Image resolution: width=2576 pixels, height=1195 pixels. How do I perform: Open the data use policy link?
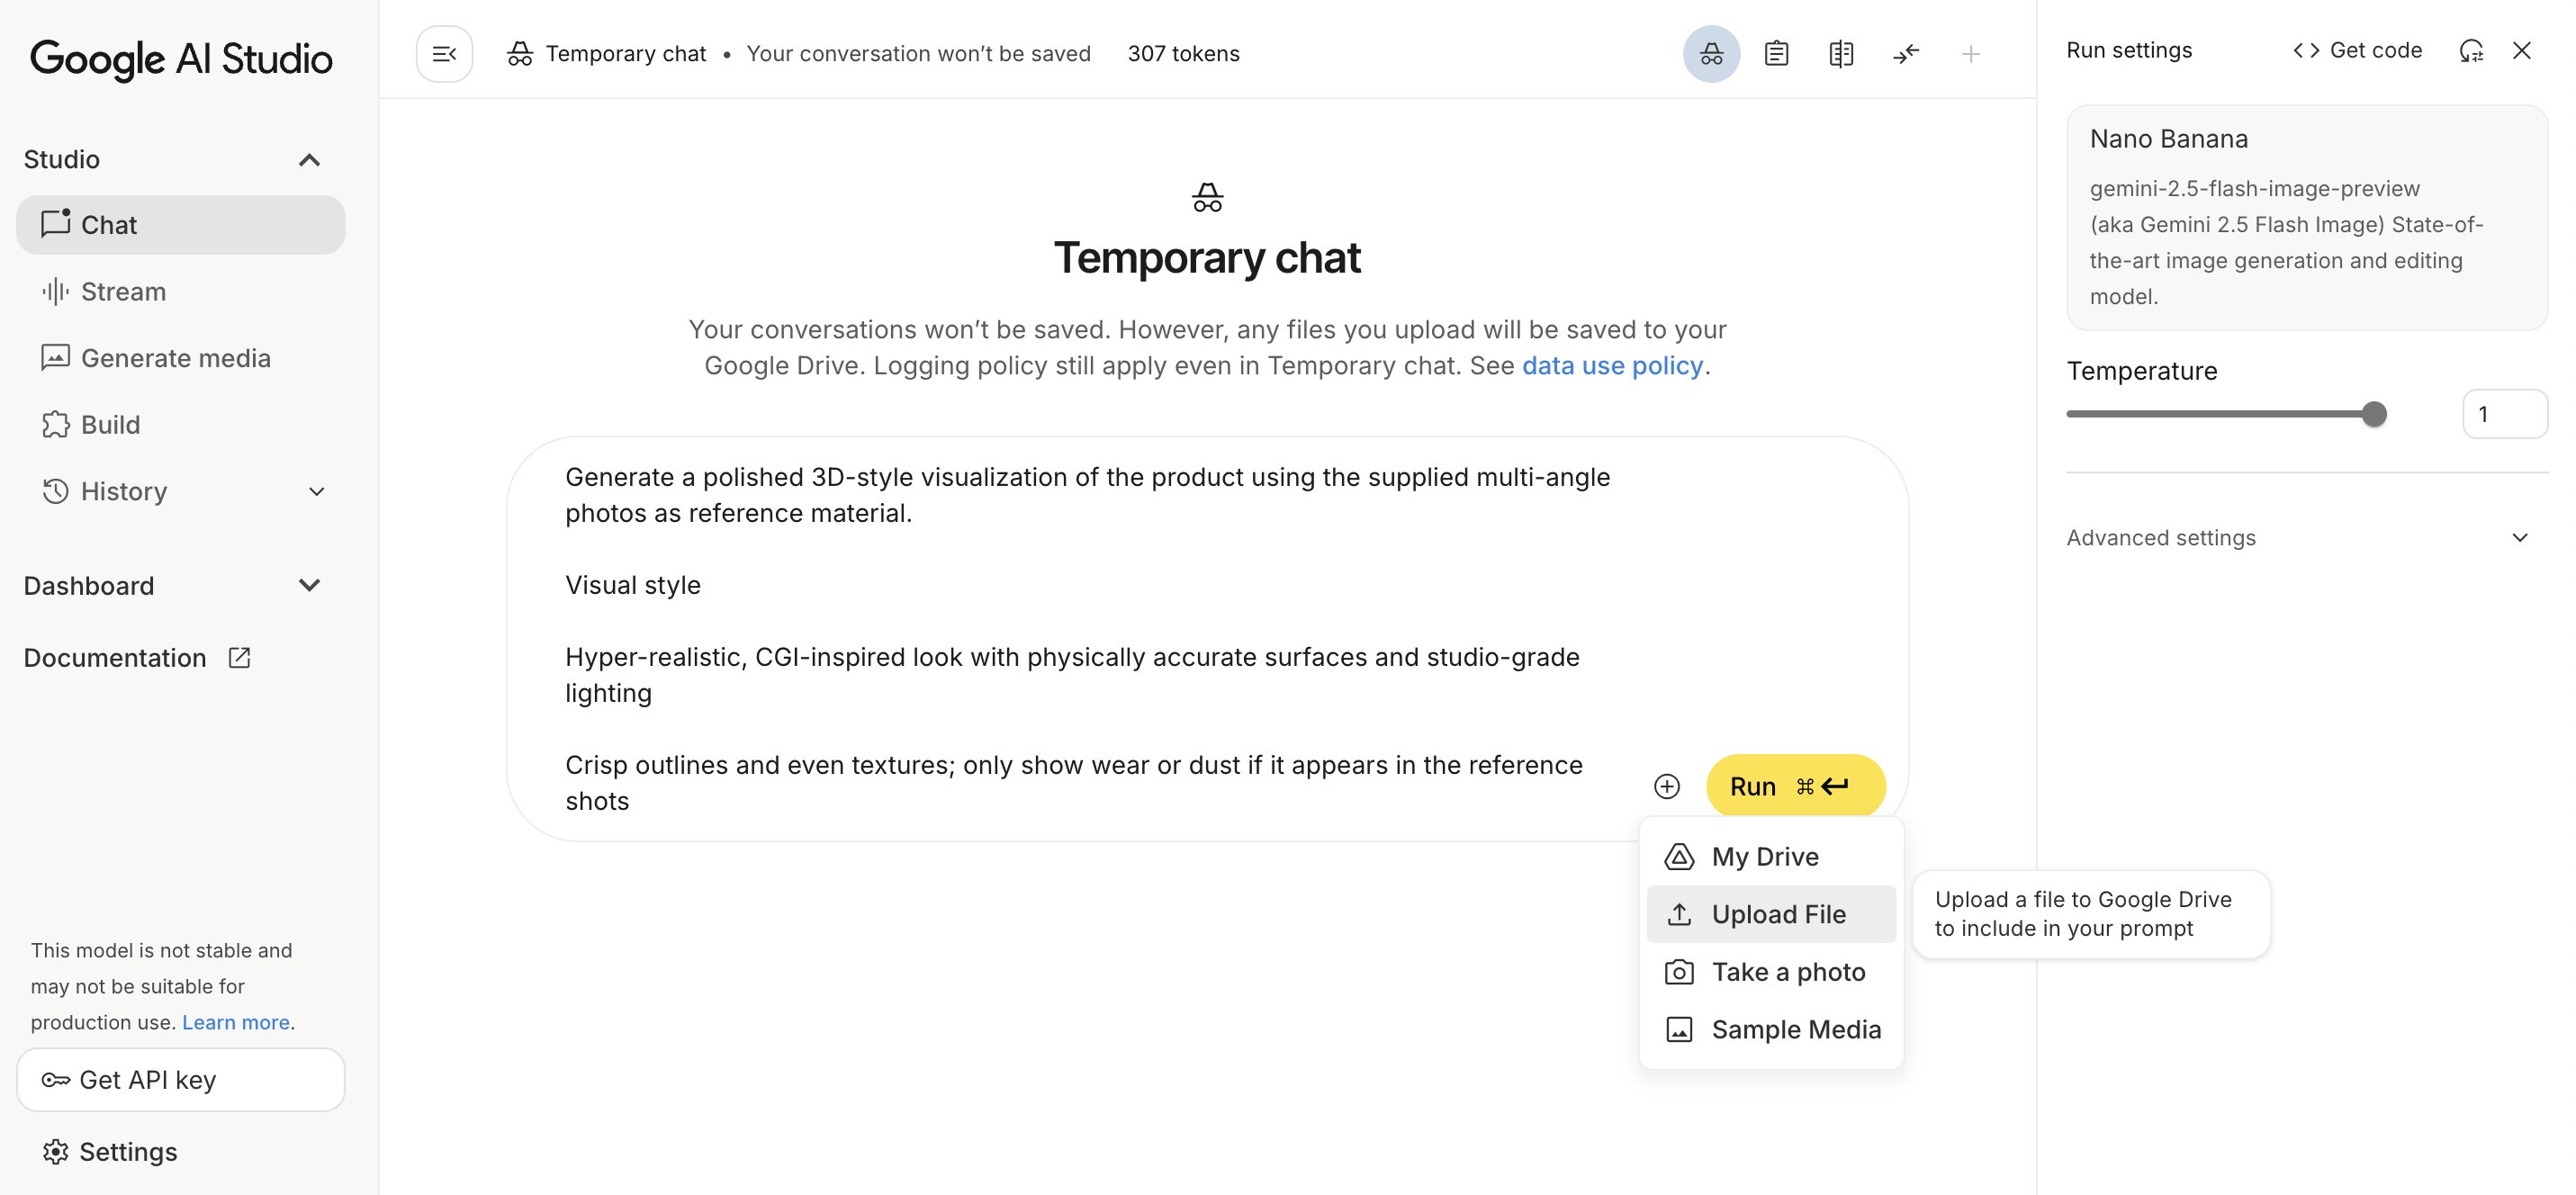click(x=1612, y=366)
